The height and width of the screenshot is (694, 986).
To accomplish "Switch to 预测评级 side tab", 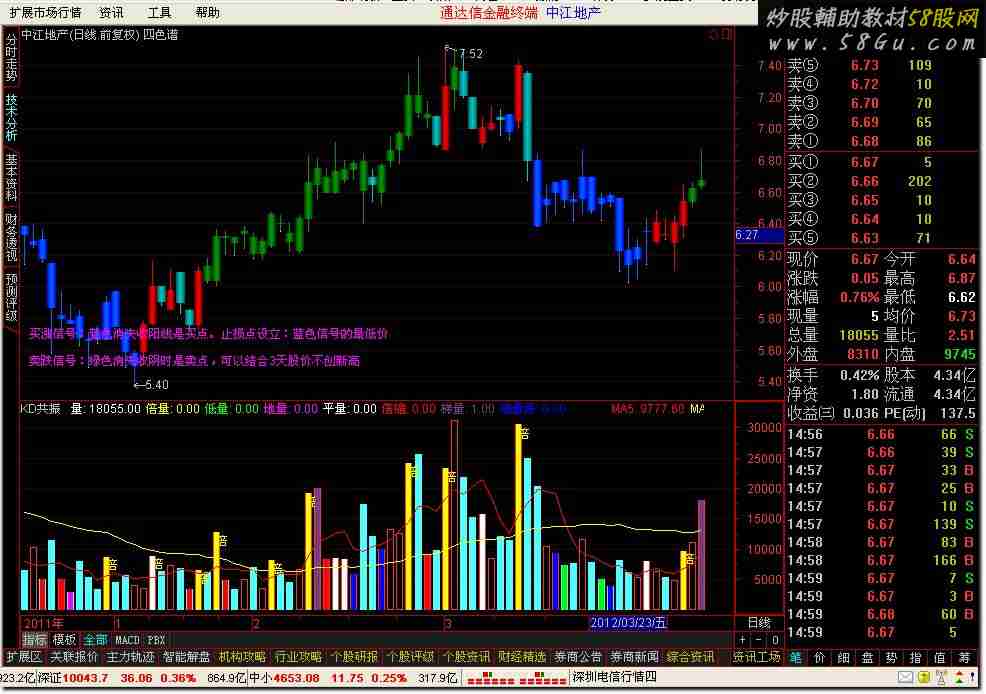I will click(11, 296).
